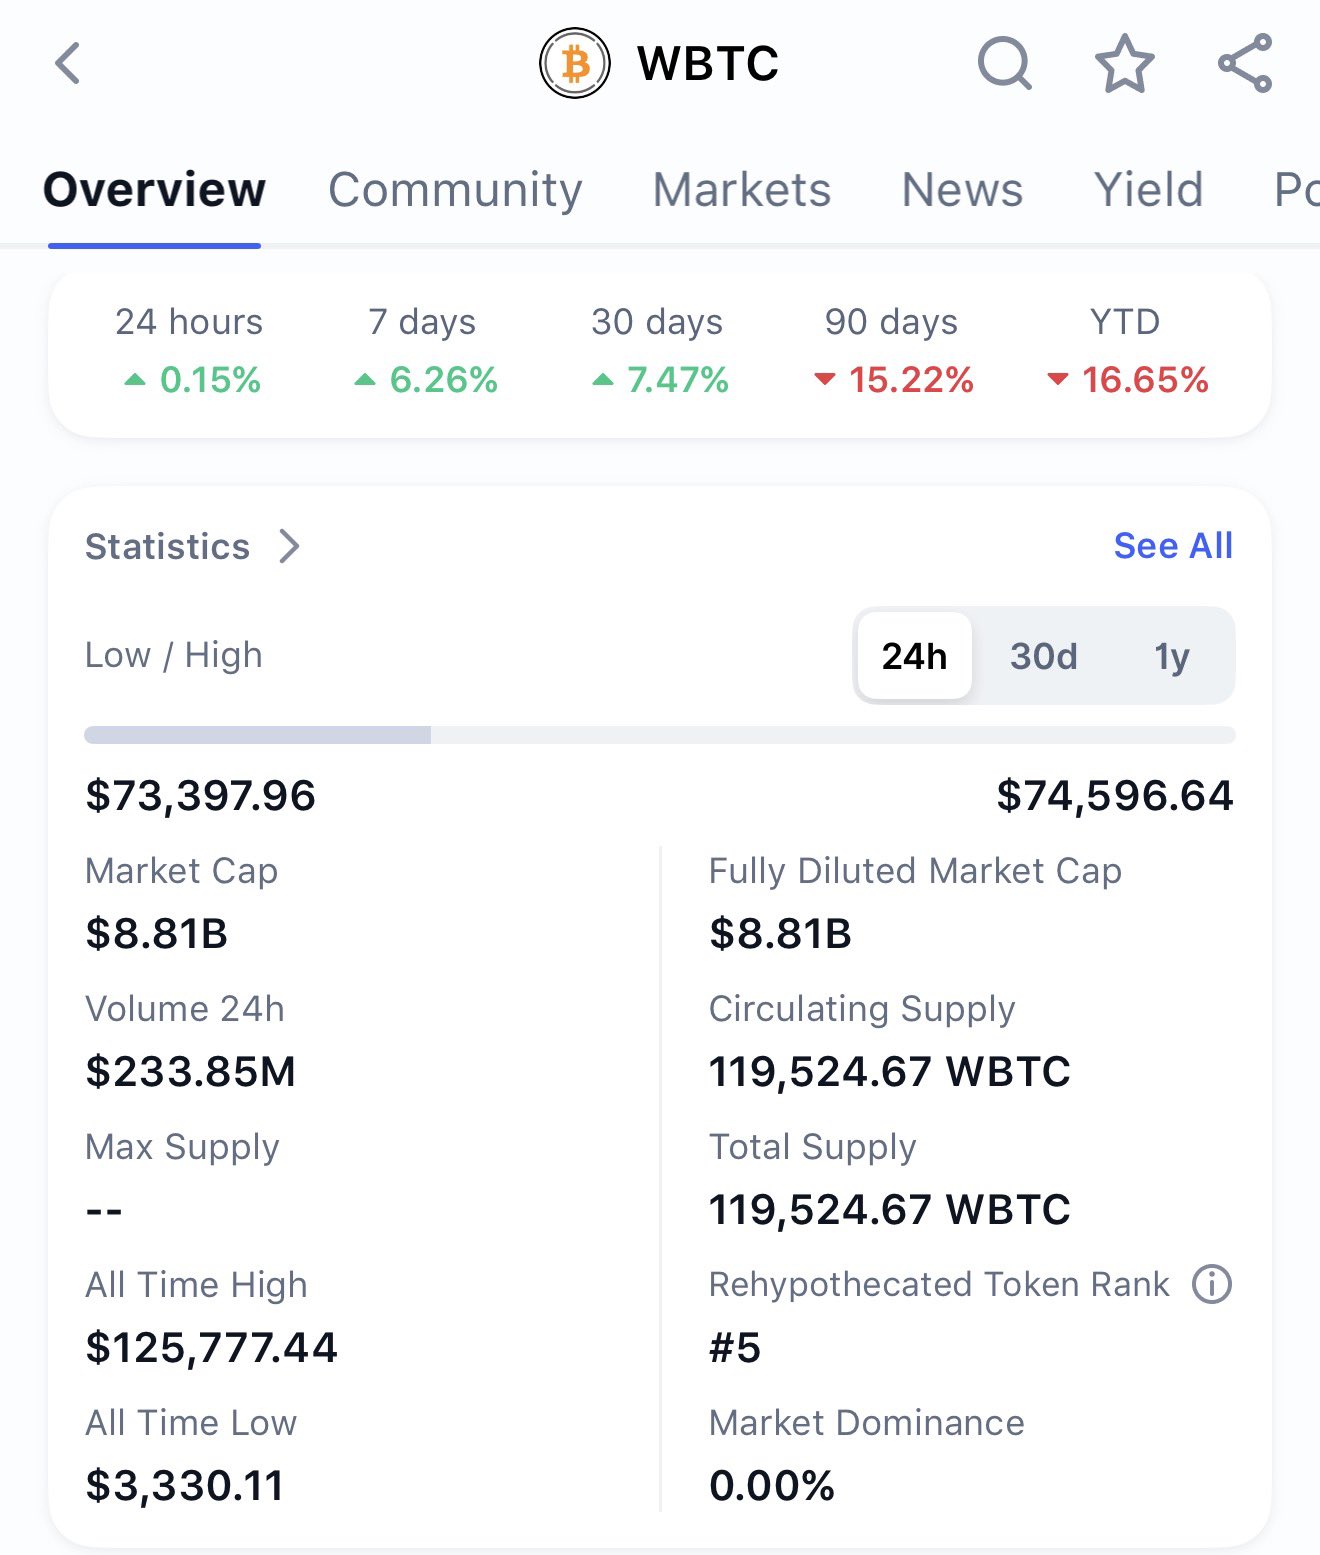Tap the See All link
The image size is (1320, 1555).
[1173, 546]
